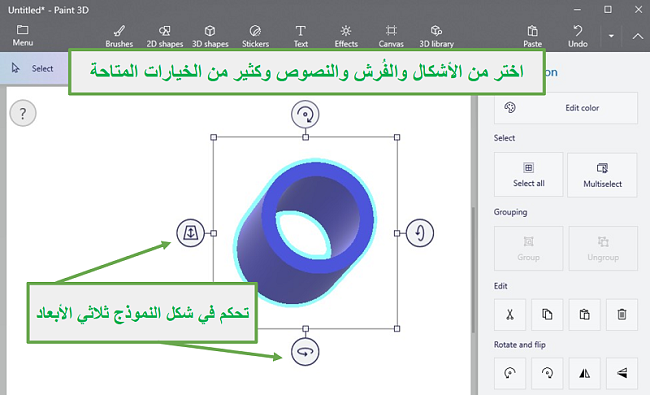
Task: Select the Text tool
Action: pos(301,36)
